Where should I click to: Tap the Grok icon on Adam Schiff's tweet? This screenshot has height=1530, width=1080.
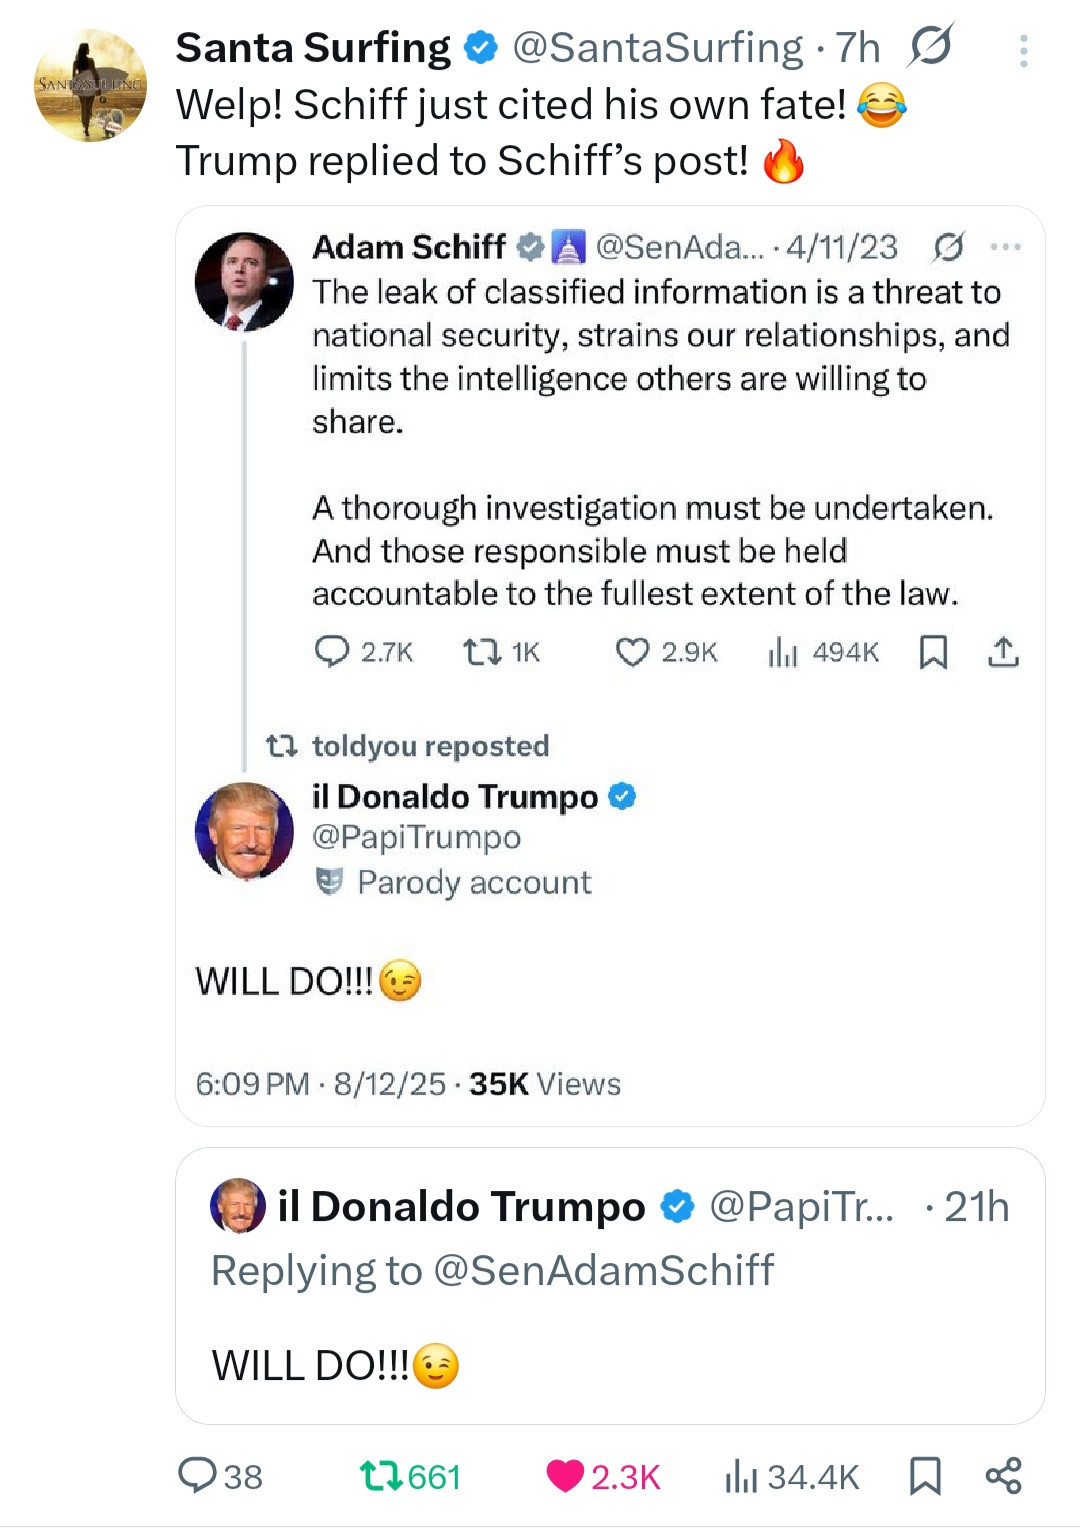(x=949, y=246)
